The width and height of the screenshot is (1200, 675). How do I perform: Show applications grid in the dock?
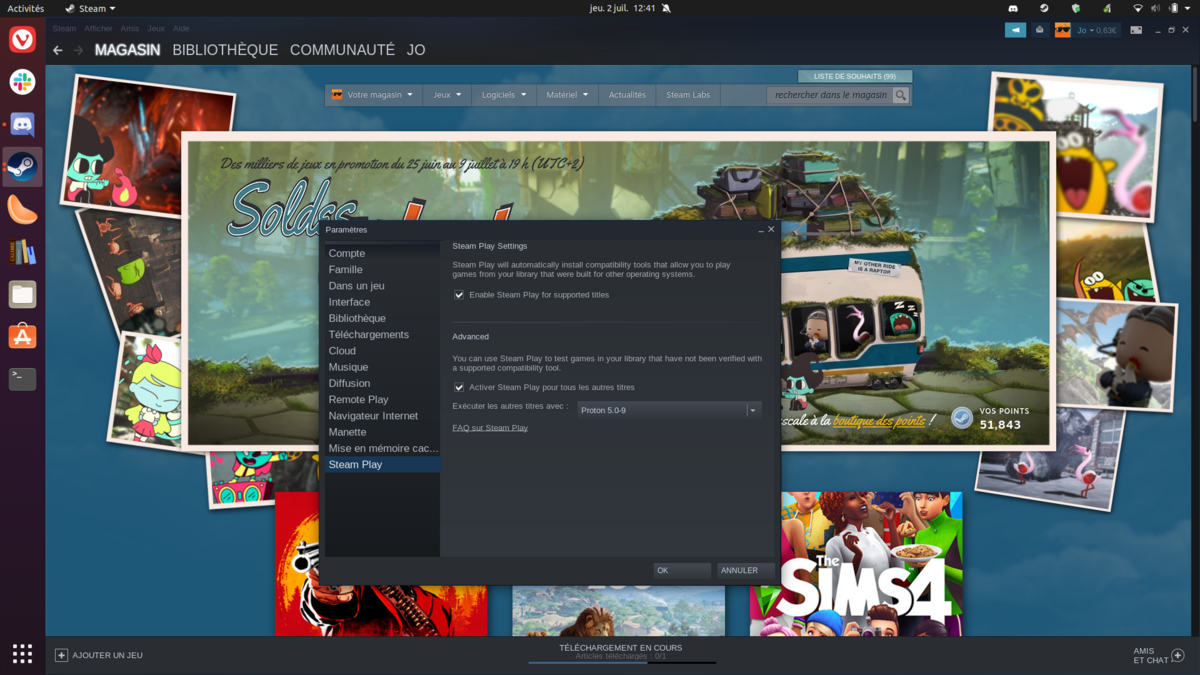pyautogui.click(x=22, y=653)
